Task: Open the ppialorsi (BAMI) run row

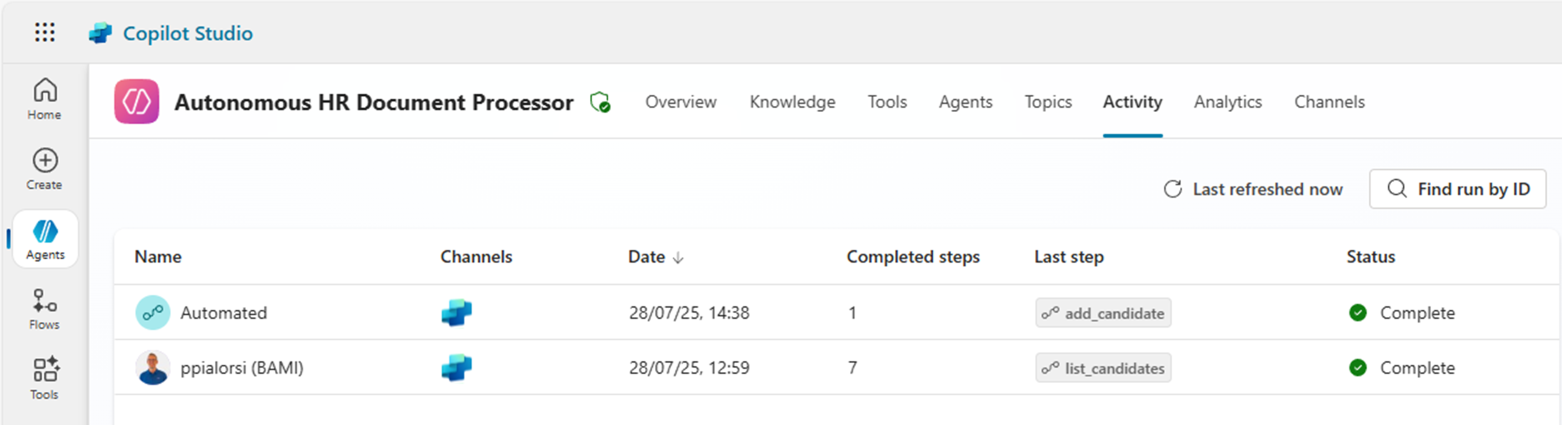Action: pyautogui.click(x=836, y=368)
